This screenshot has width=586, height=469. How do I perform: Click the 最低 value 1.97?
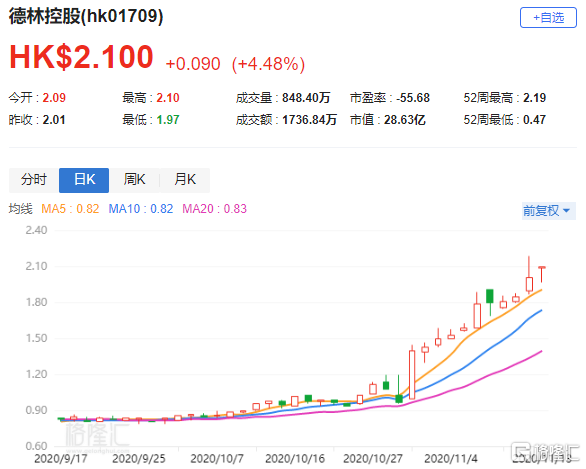pos(168,120)
